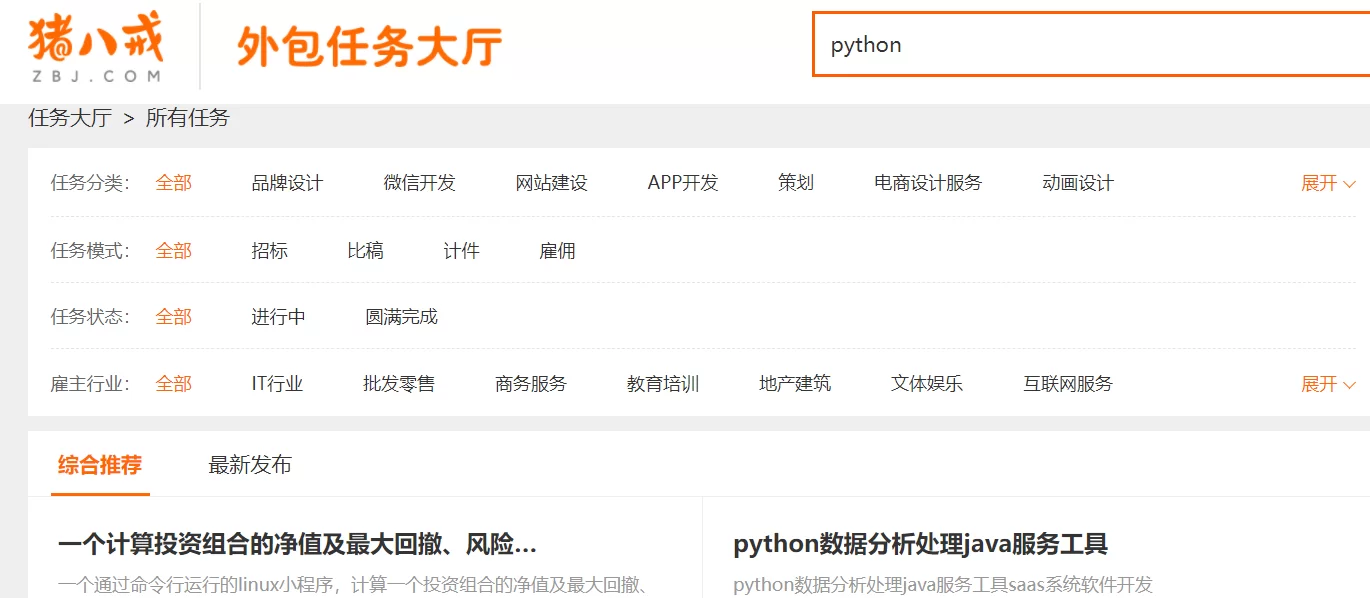
Task: Expand the 任务分类 category list
Action: point(1327,183)
